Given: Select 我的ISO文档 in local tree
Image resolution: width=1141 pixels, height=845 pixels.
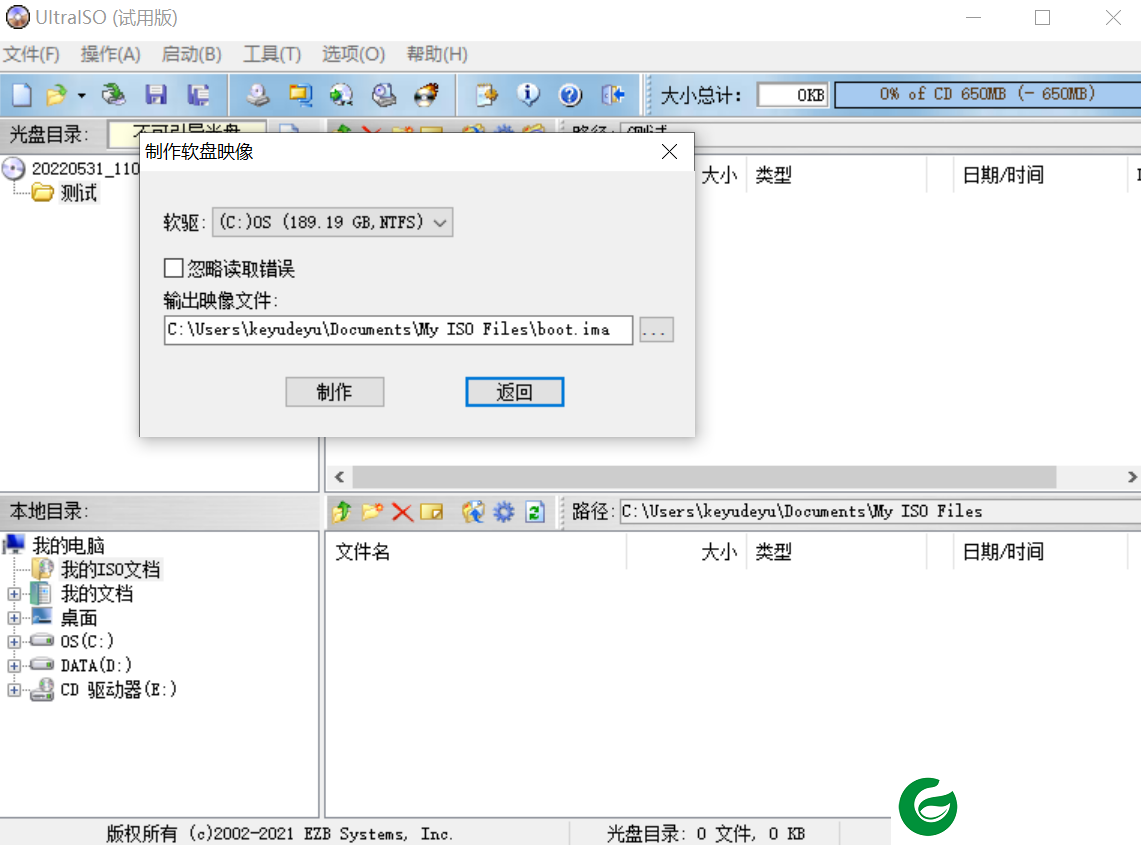Looking at the screenshot, I should 111,569.
